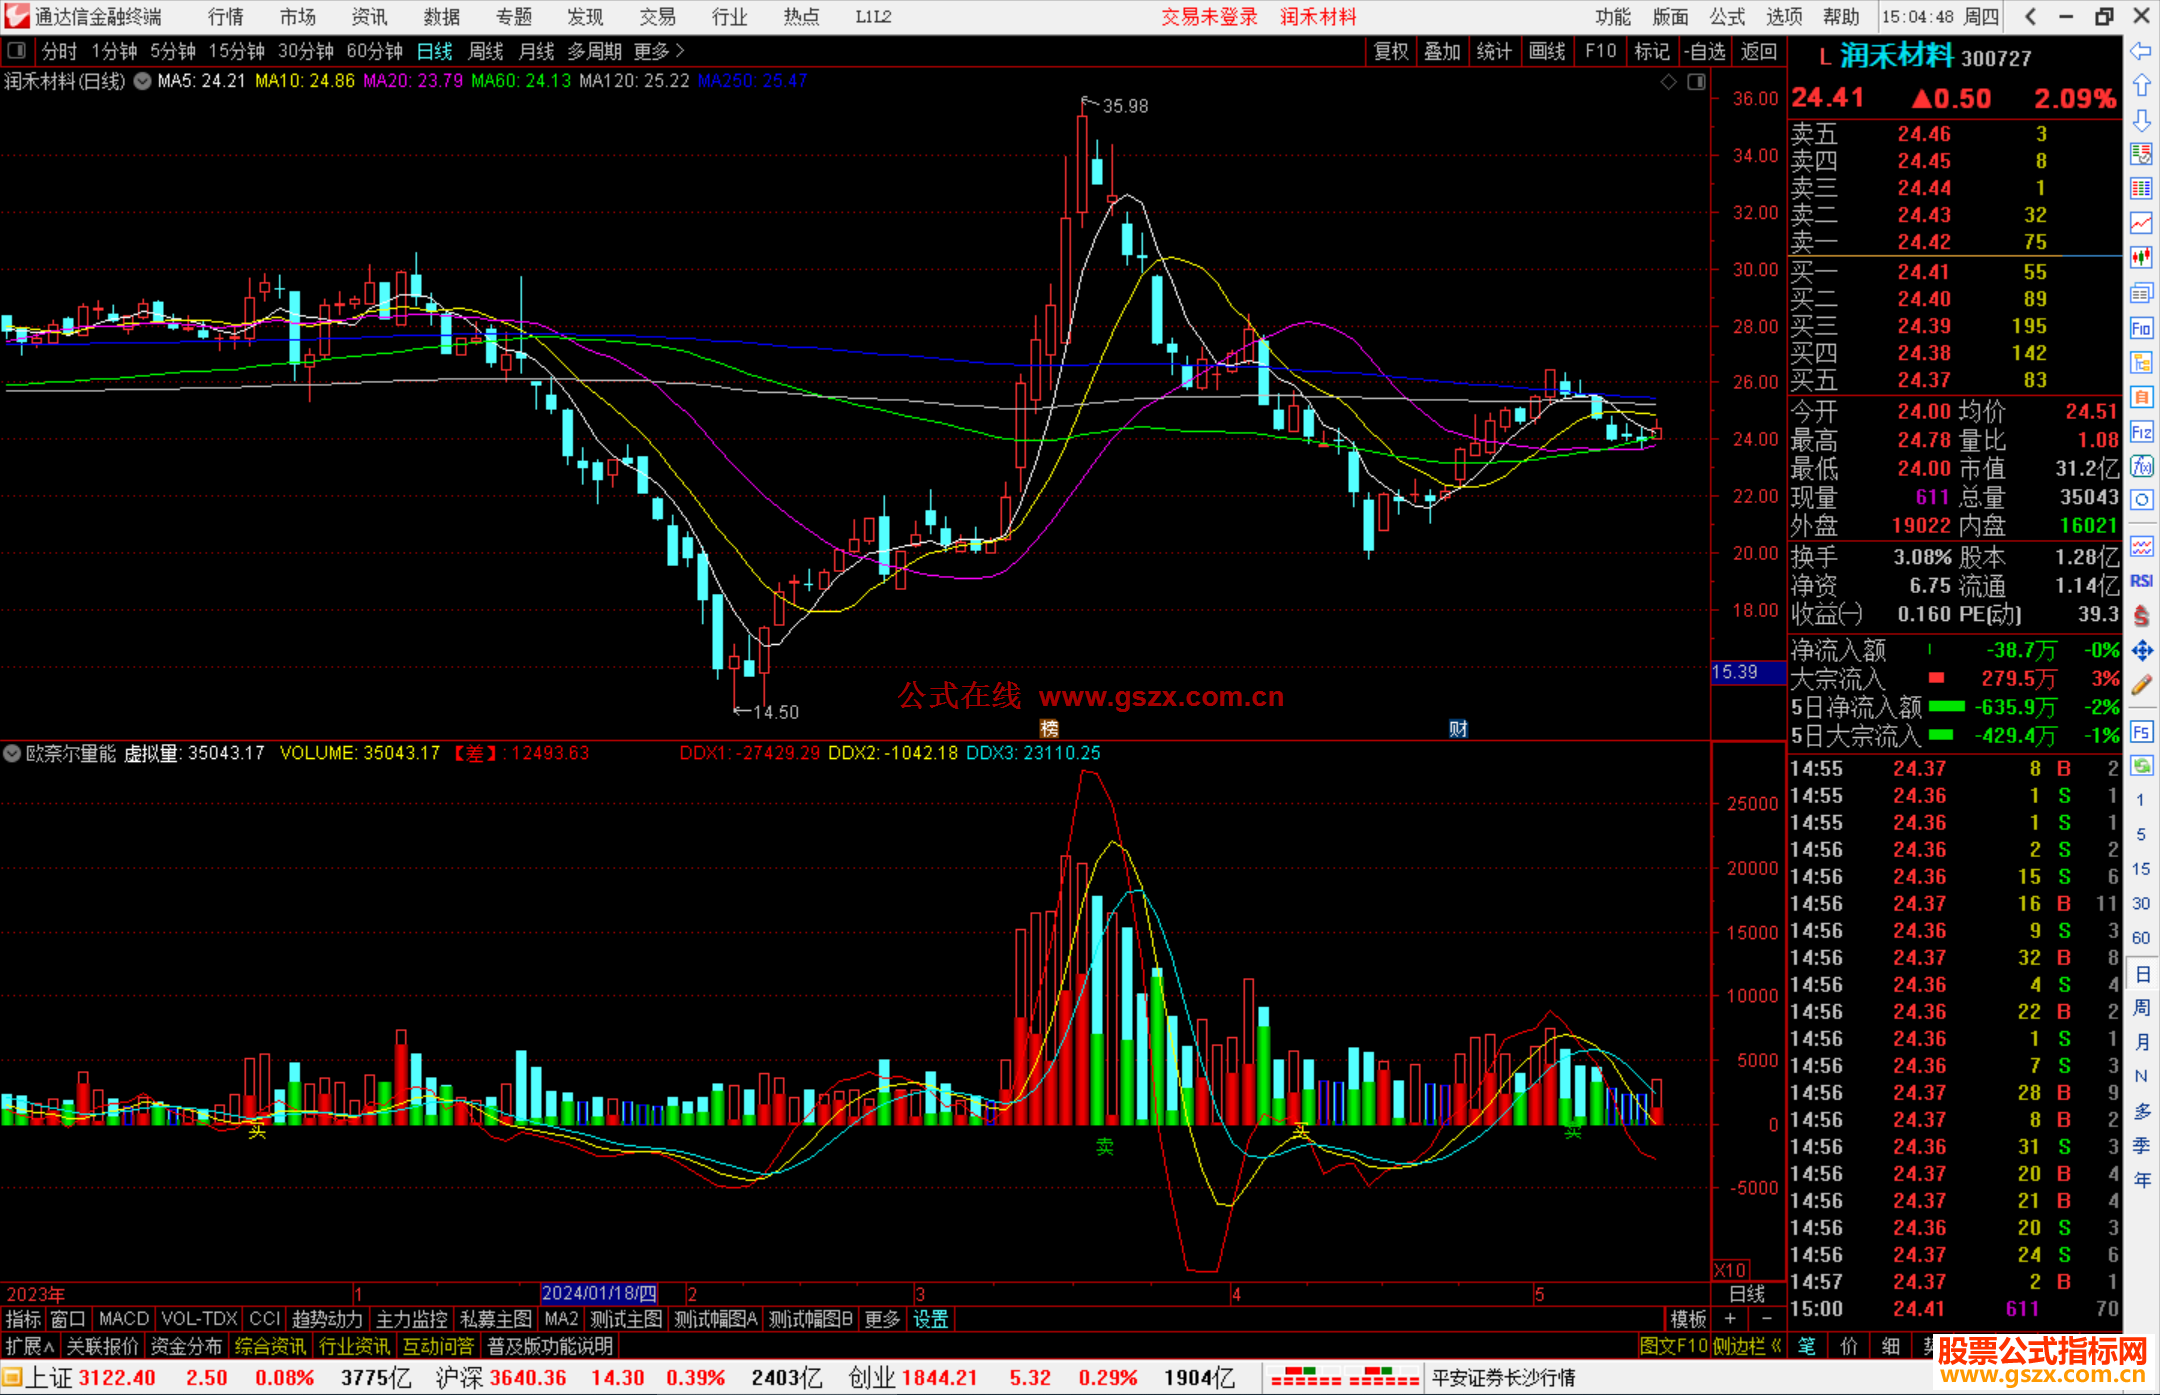The image size is (2160, 1395).
Task: Toggle the MA indicator circle beside 润禾材料(日线)
Action: (x=142, y=81)
